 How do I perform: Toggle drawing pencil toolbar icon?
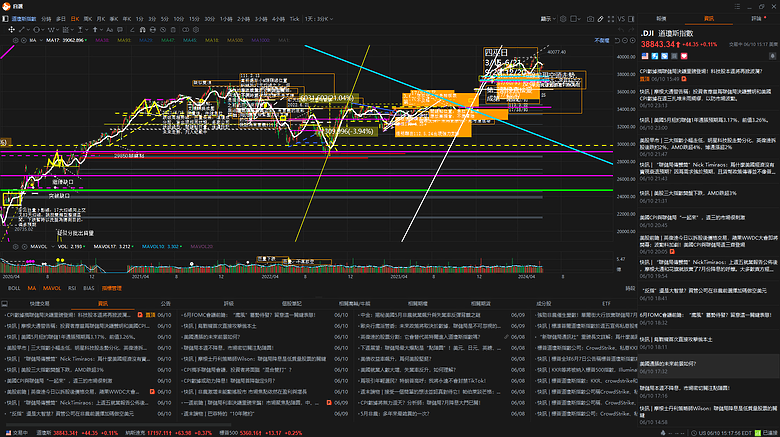(x=600, y=19)
